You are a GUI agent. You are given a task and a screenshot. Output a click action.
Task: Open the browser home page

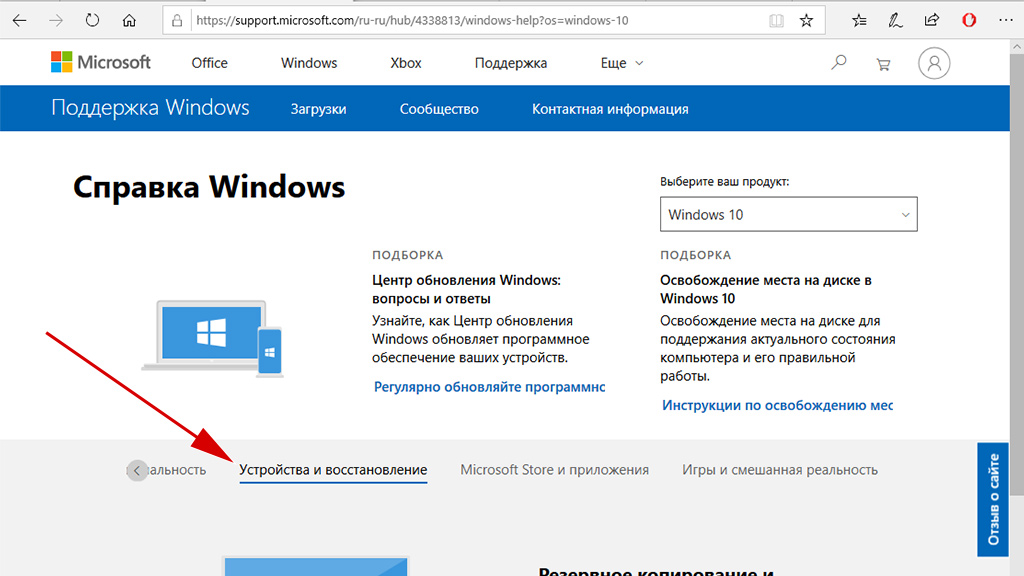[129, 20]
